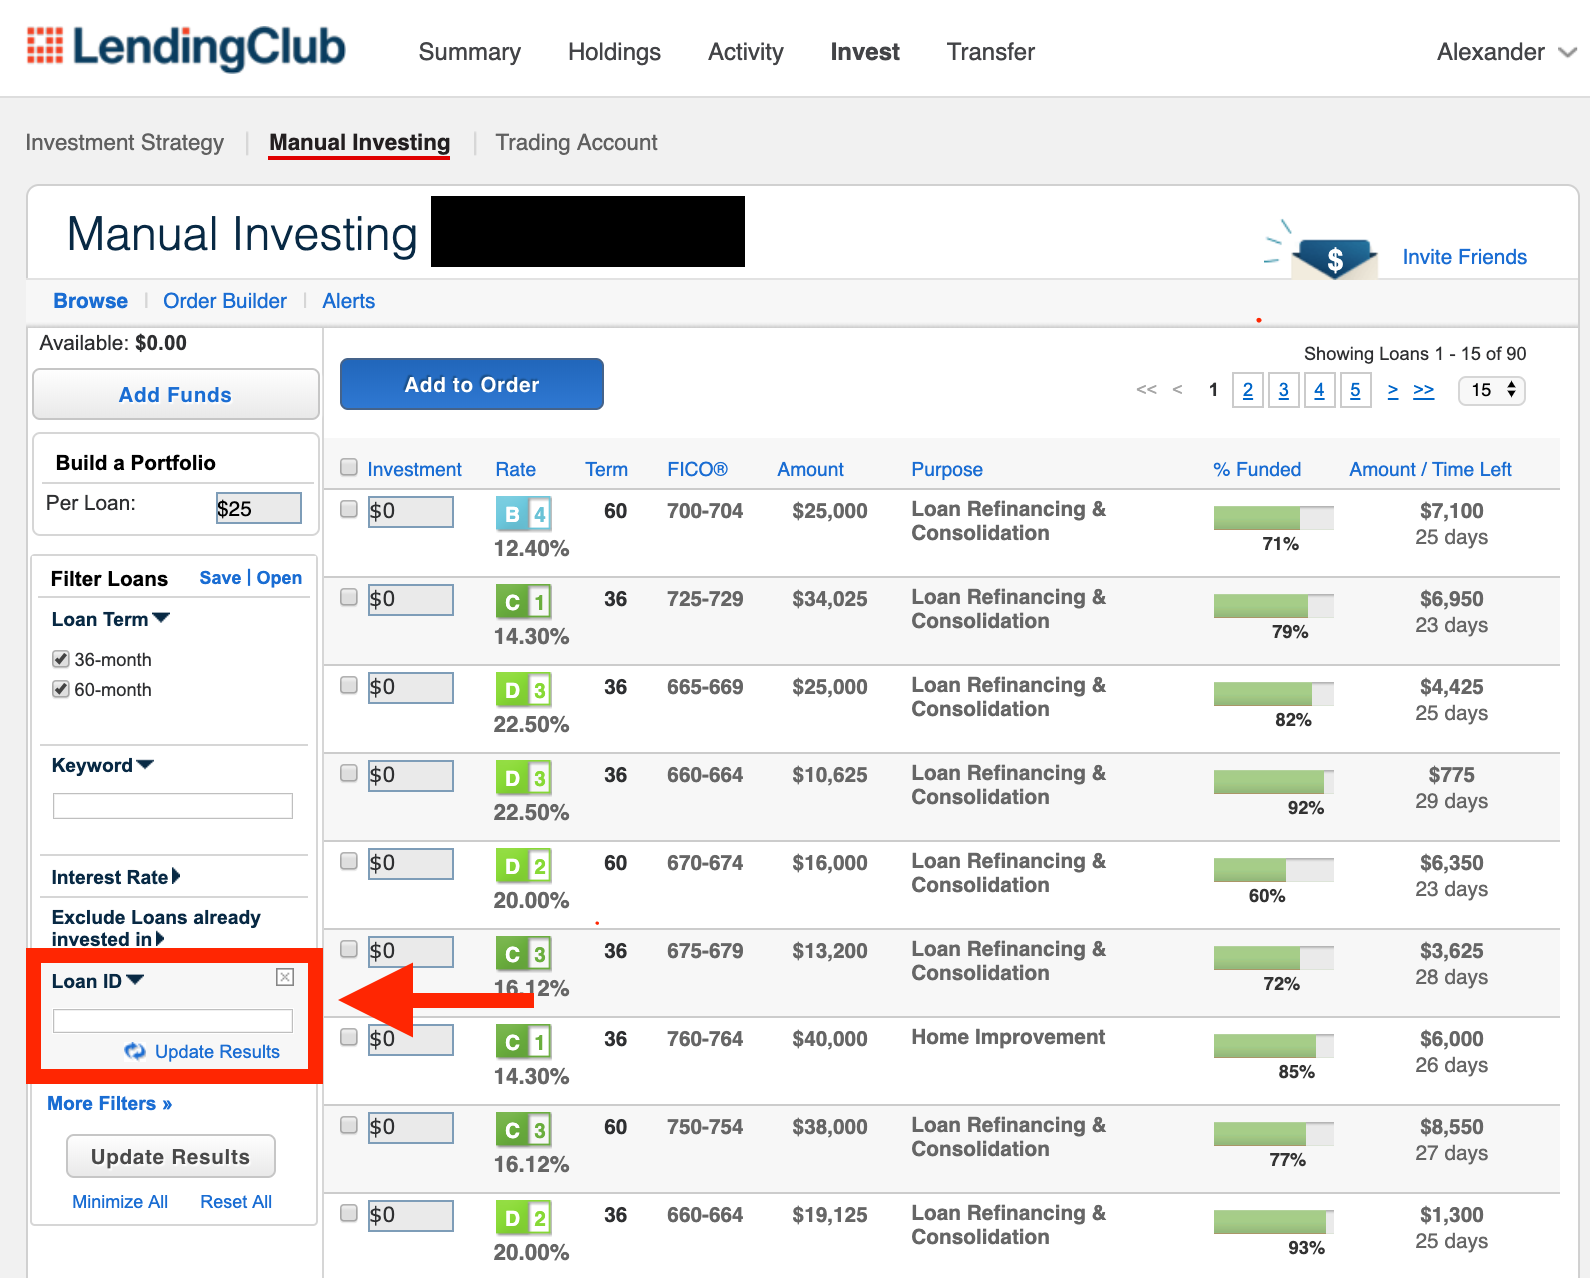1590x1278 pixels.
Task: Click investment amount field of $38,000 loan
Action: coord(411,1128)
